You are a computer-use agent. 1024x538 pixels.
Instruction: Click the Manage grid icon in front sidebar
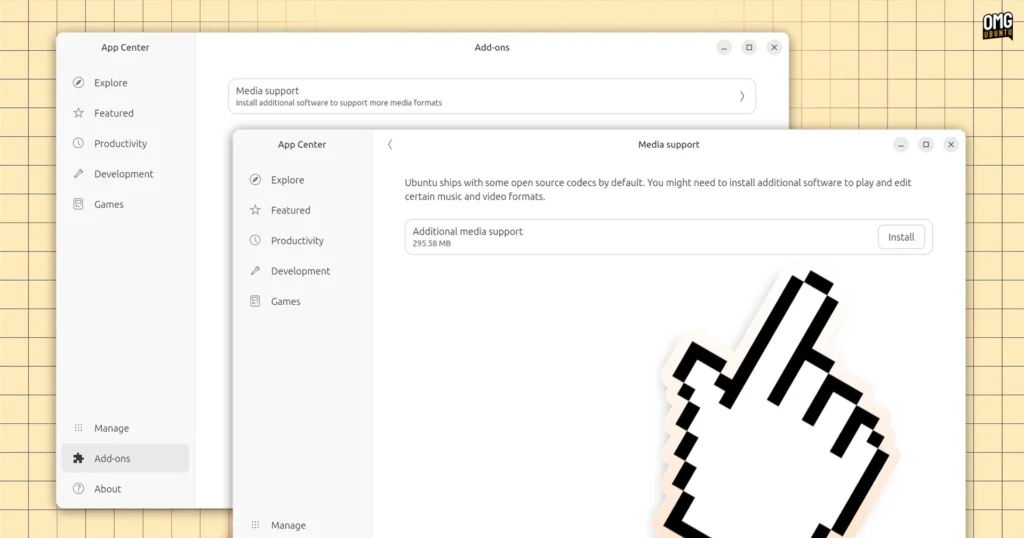click(x=255, y=525)
